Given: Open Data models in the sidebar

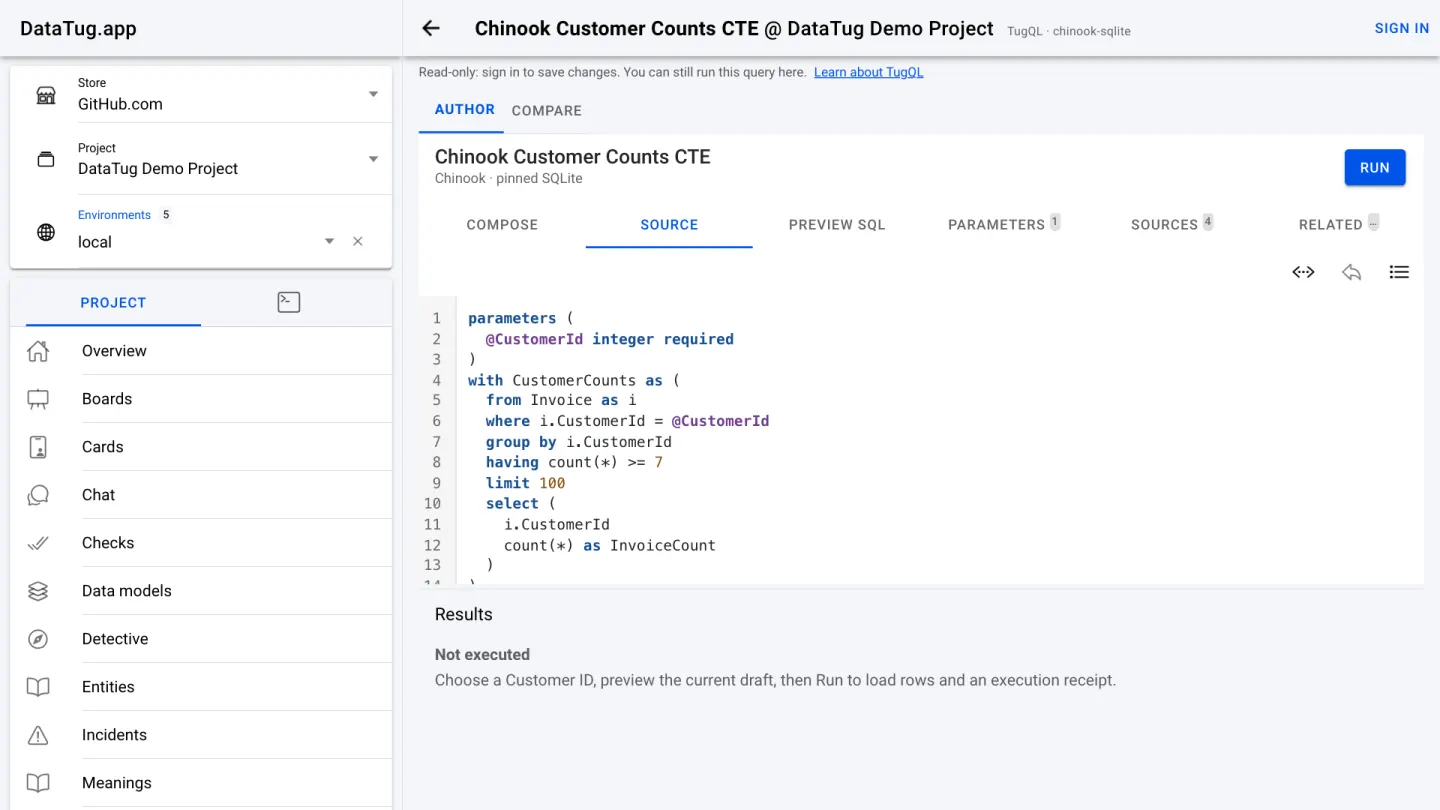Looking at the screenshot, I should 201,591.
